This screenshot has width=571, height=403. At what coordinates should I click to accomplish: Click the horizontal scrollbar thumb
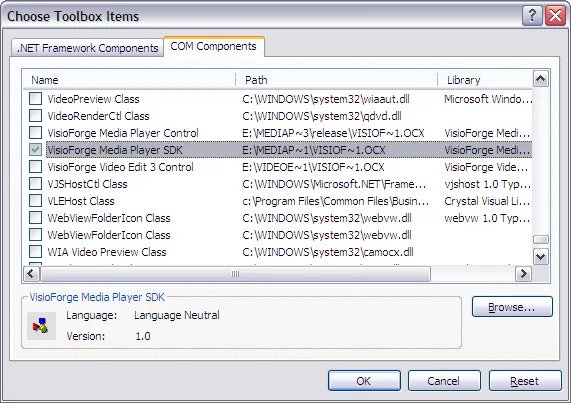click(236, 273)
